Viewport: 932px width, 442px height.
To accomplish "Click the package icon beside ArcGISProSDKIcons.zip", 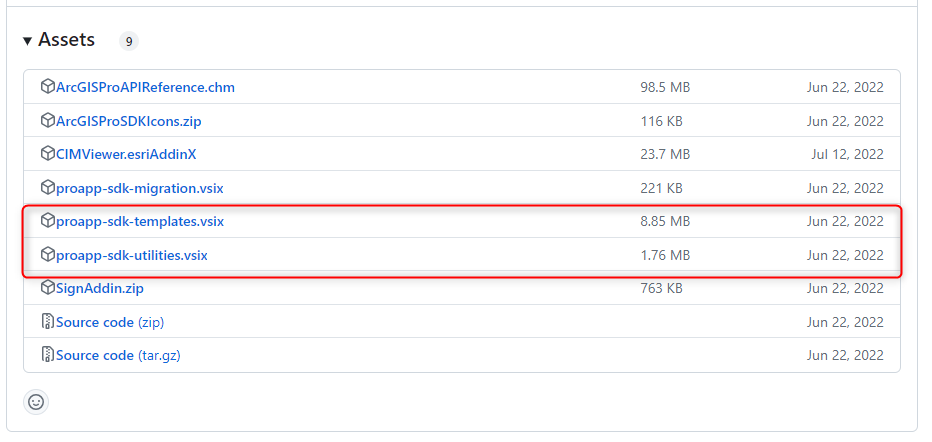I will [x=47, y=121].
